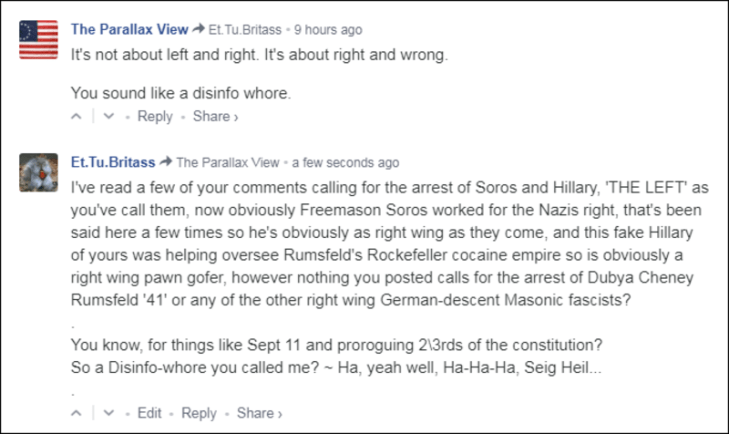Open the Et.Tu.Britass profile avatar
Screen dimensions: 729x434
click(x=39, y=172)
